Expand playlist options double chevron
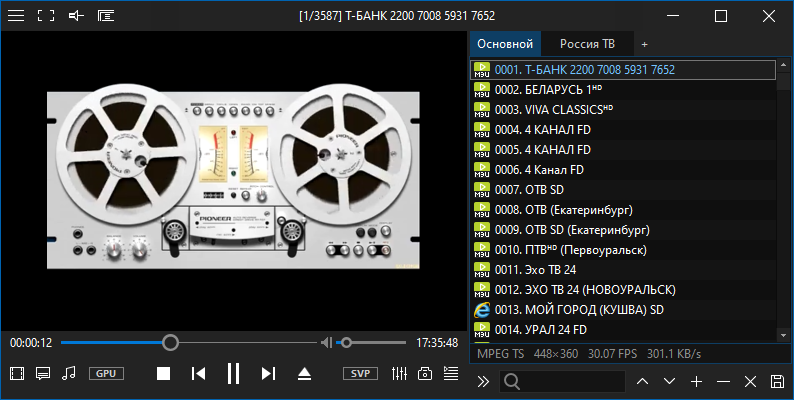Image resolution: width=794 pixels, height=400 pixels. pyautogui.click(x=483, y=381)
